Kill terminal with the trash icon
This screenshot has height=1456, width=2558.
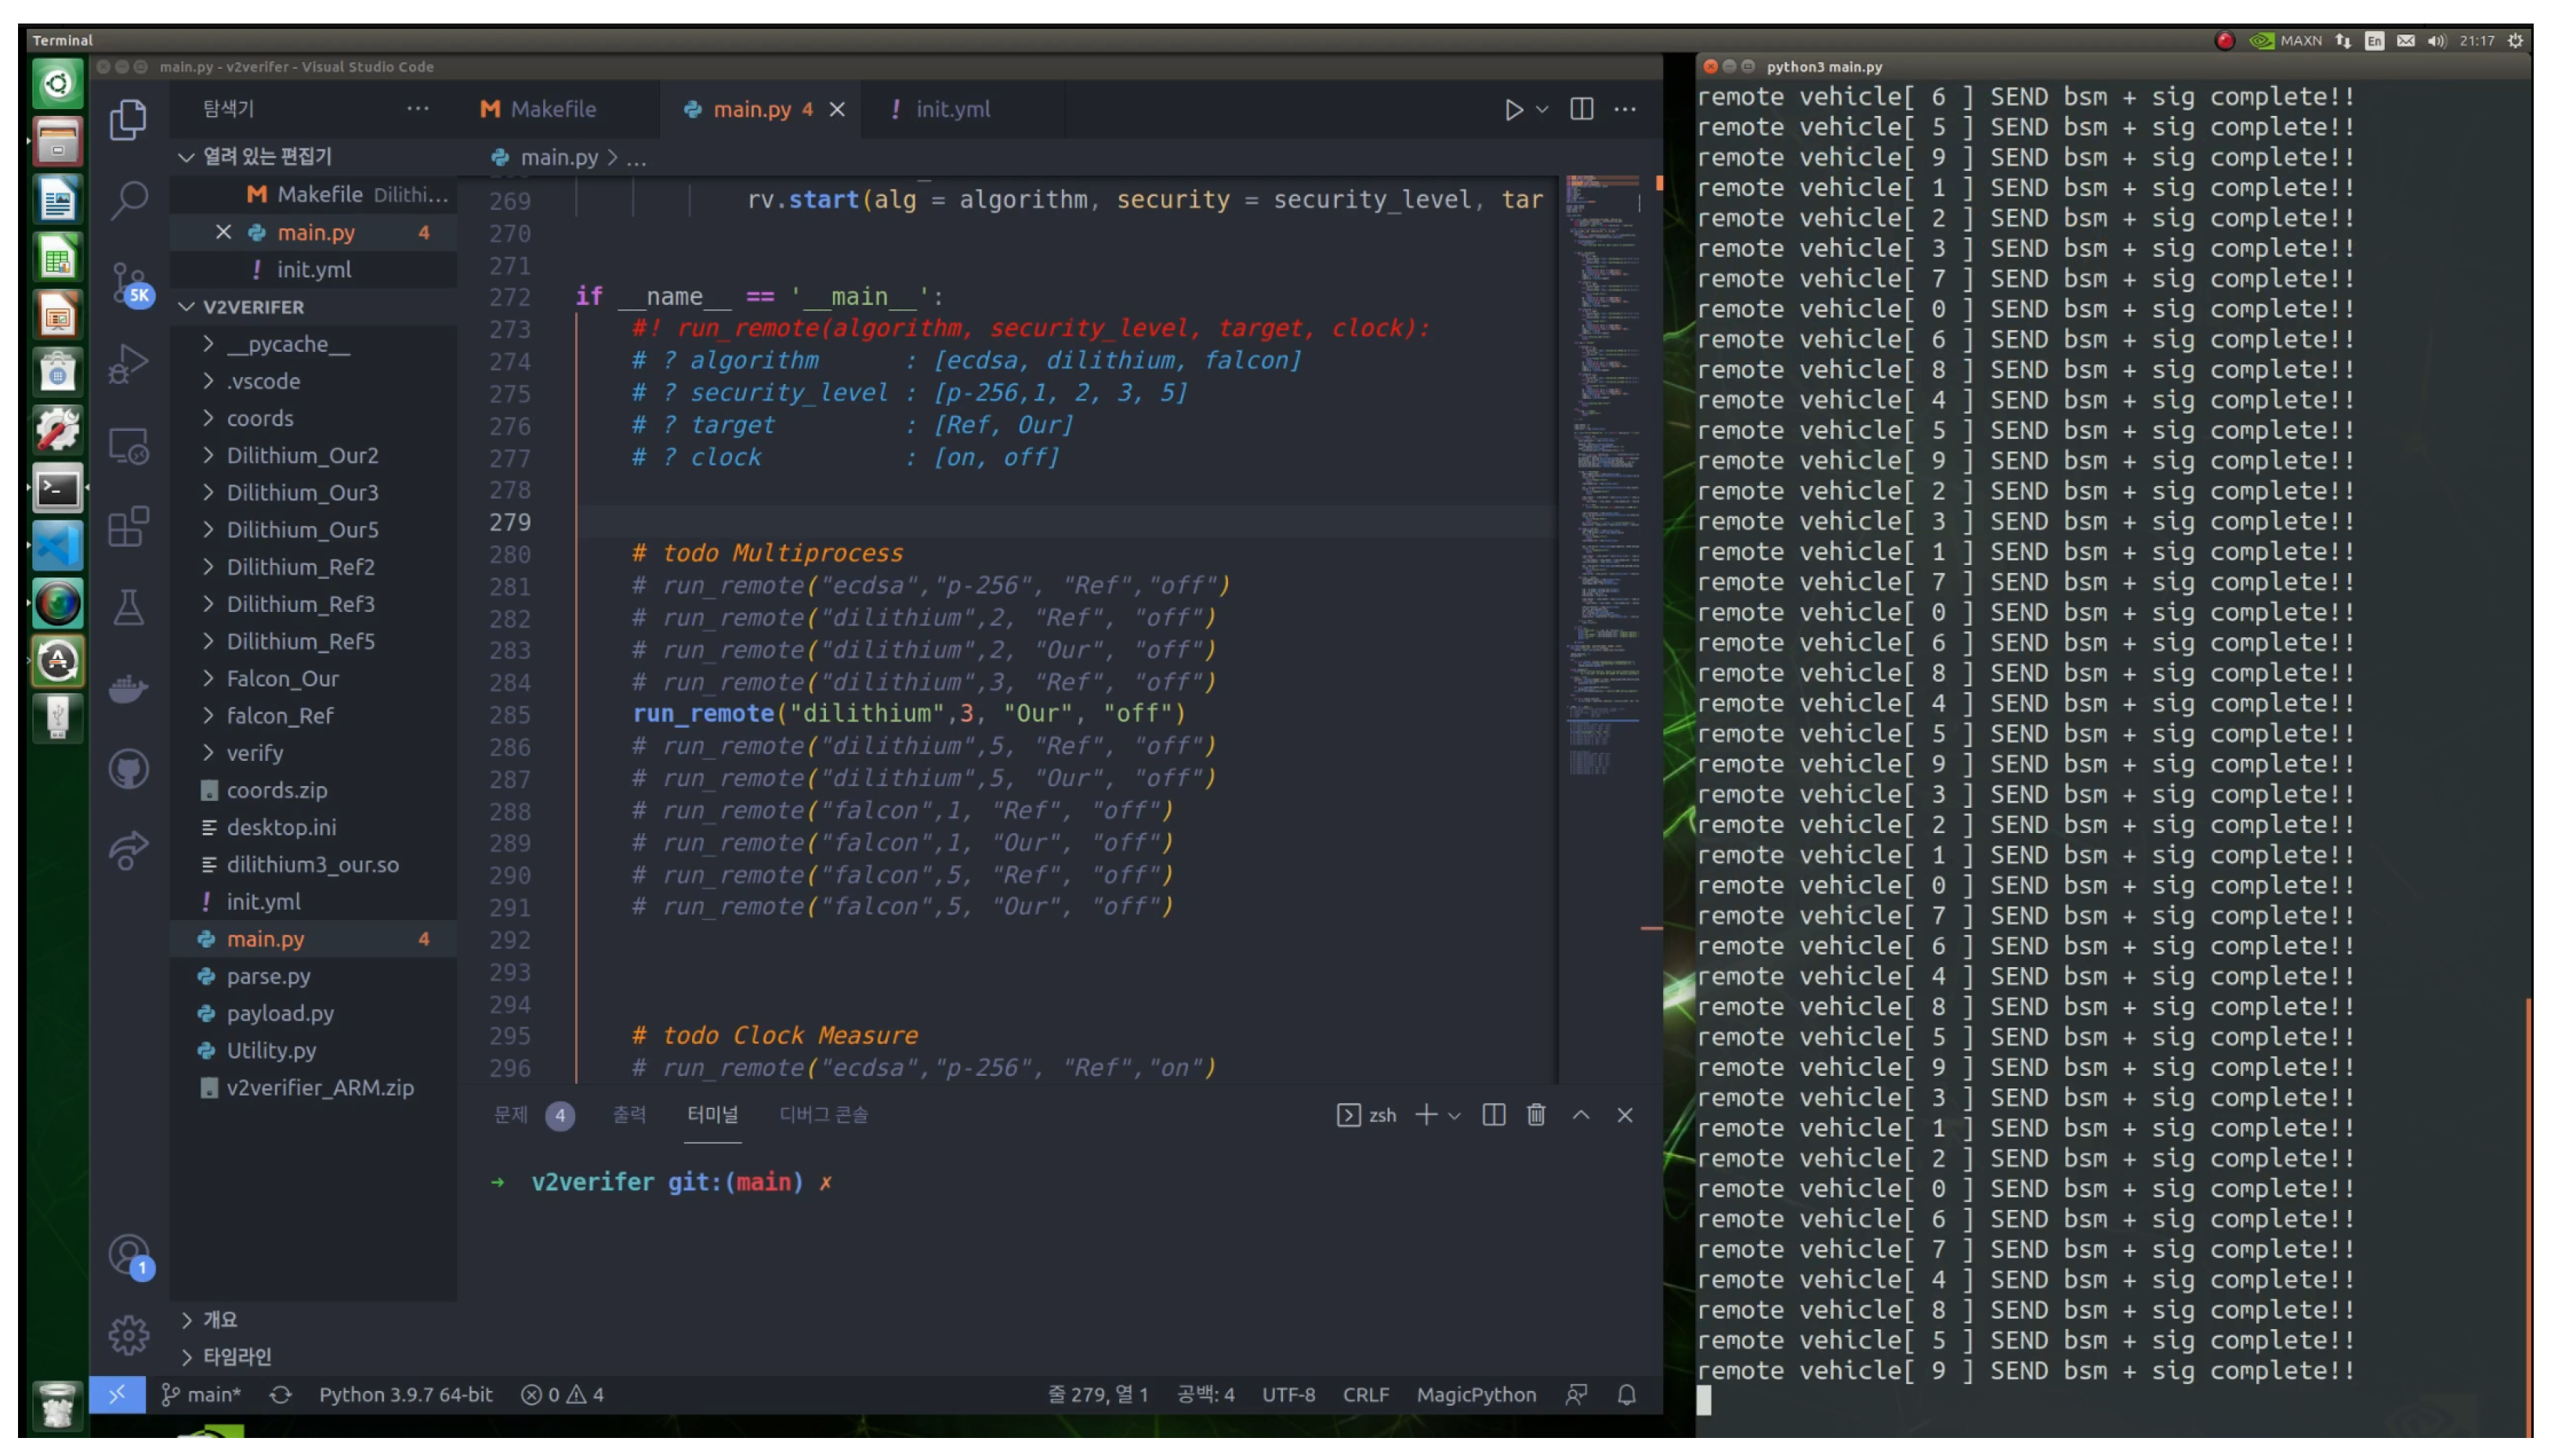[x=1536, y=1115]
